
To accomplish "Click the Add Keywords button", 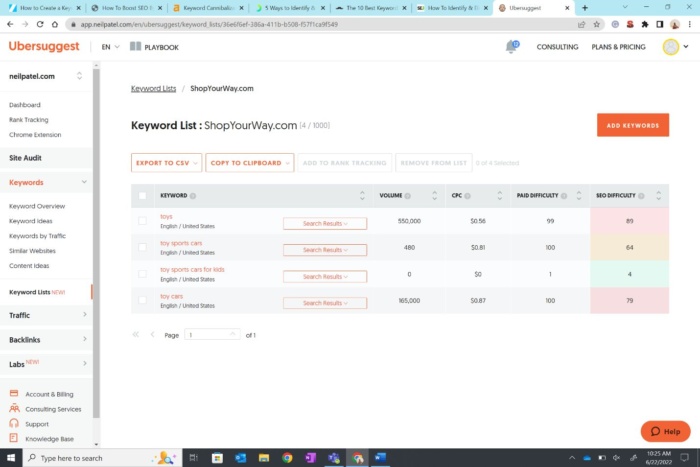I will pyautogui.click(x=633, y=125).
